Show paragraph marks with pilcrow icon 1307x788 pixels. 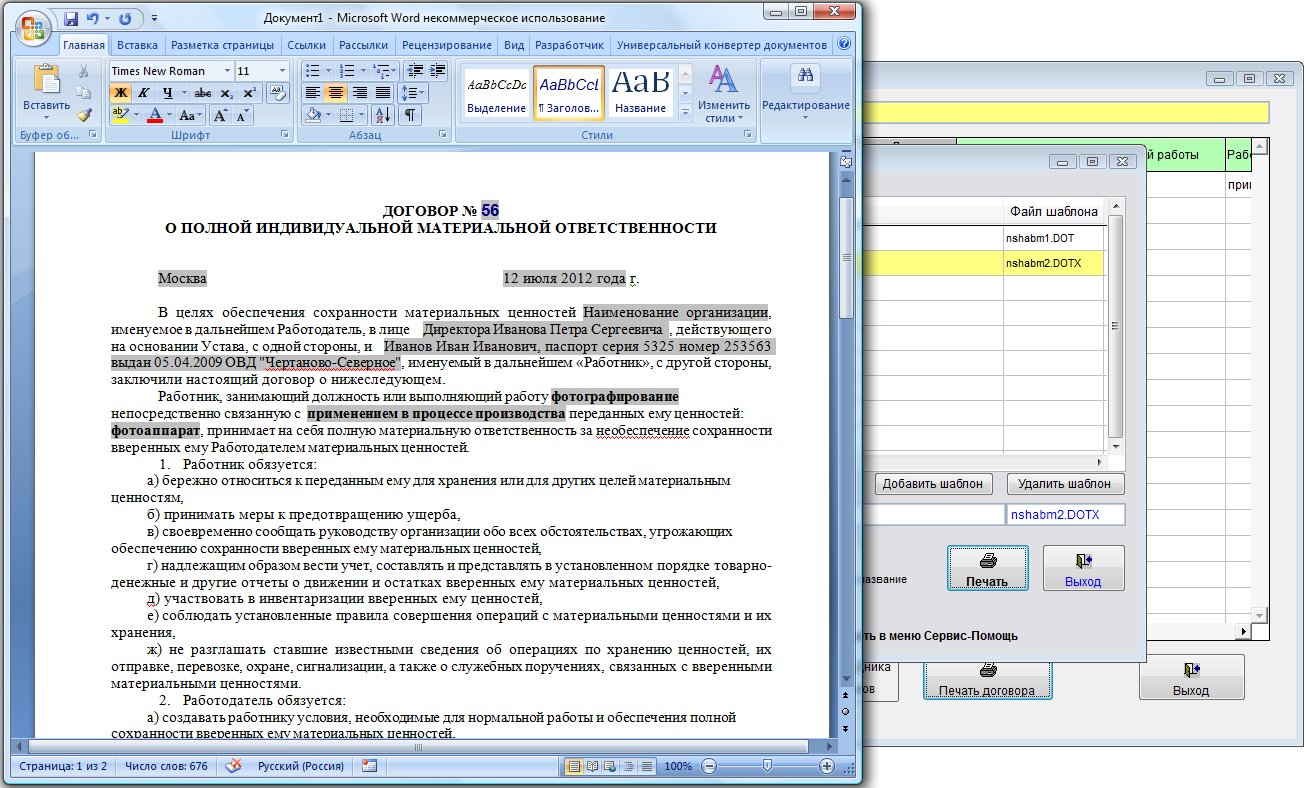410,115
